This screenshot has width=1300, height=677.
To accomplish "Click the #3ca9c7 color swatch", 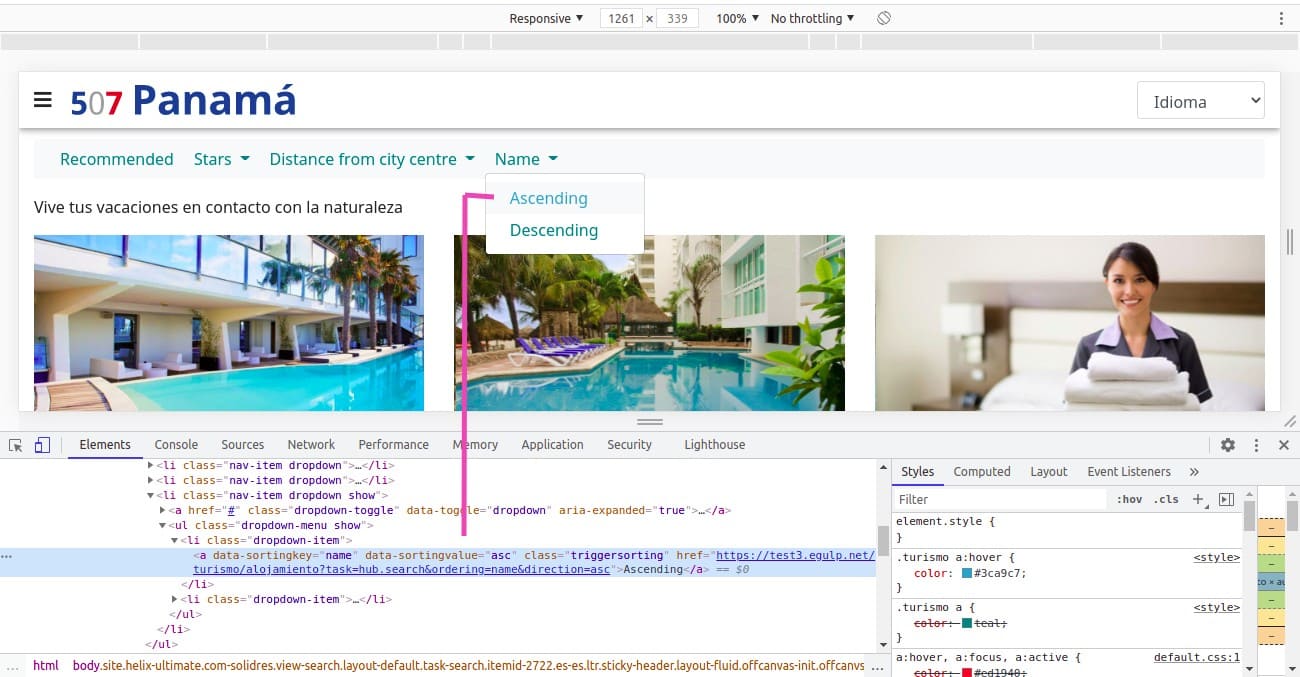I will point(967,573).
